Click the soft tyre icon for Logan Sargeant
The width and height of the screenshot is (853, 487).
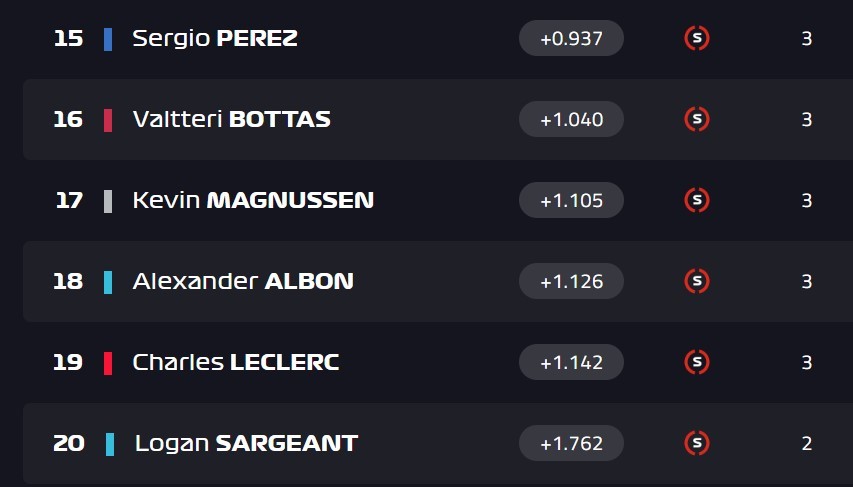pos(697,443)
